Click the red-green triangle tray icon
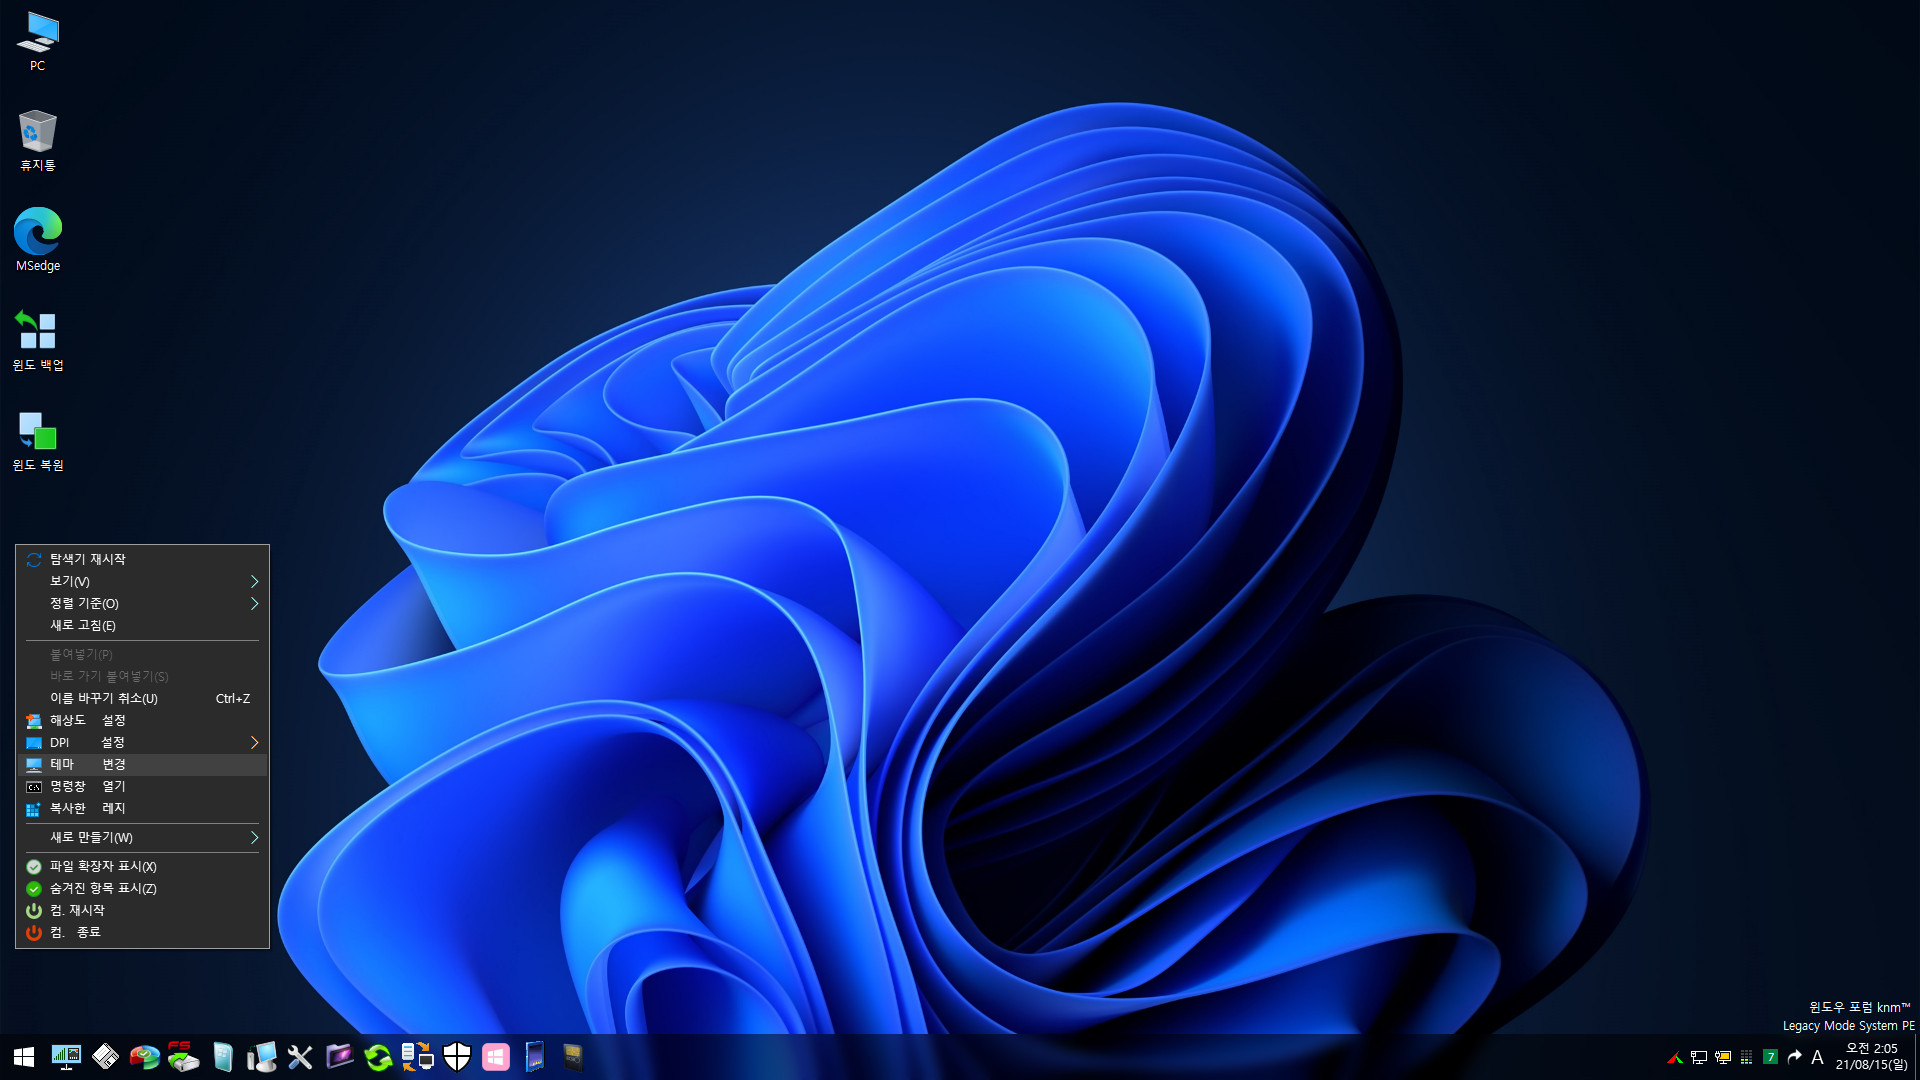1920x1080 pixels. 1675,1057
